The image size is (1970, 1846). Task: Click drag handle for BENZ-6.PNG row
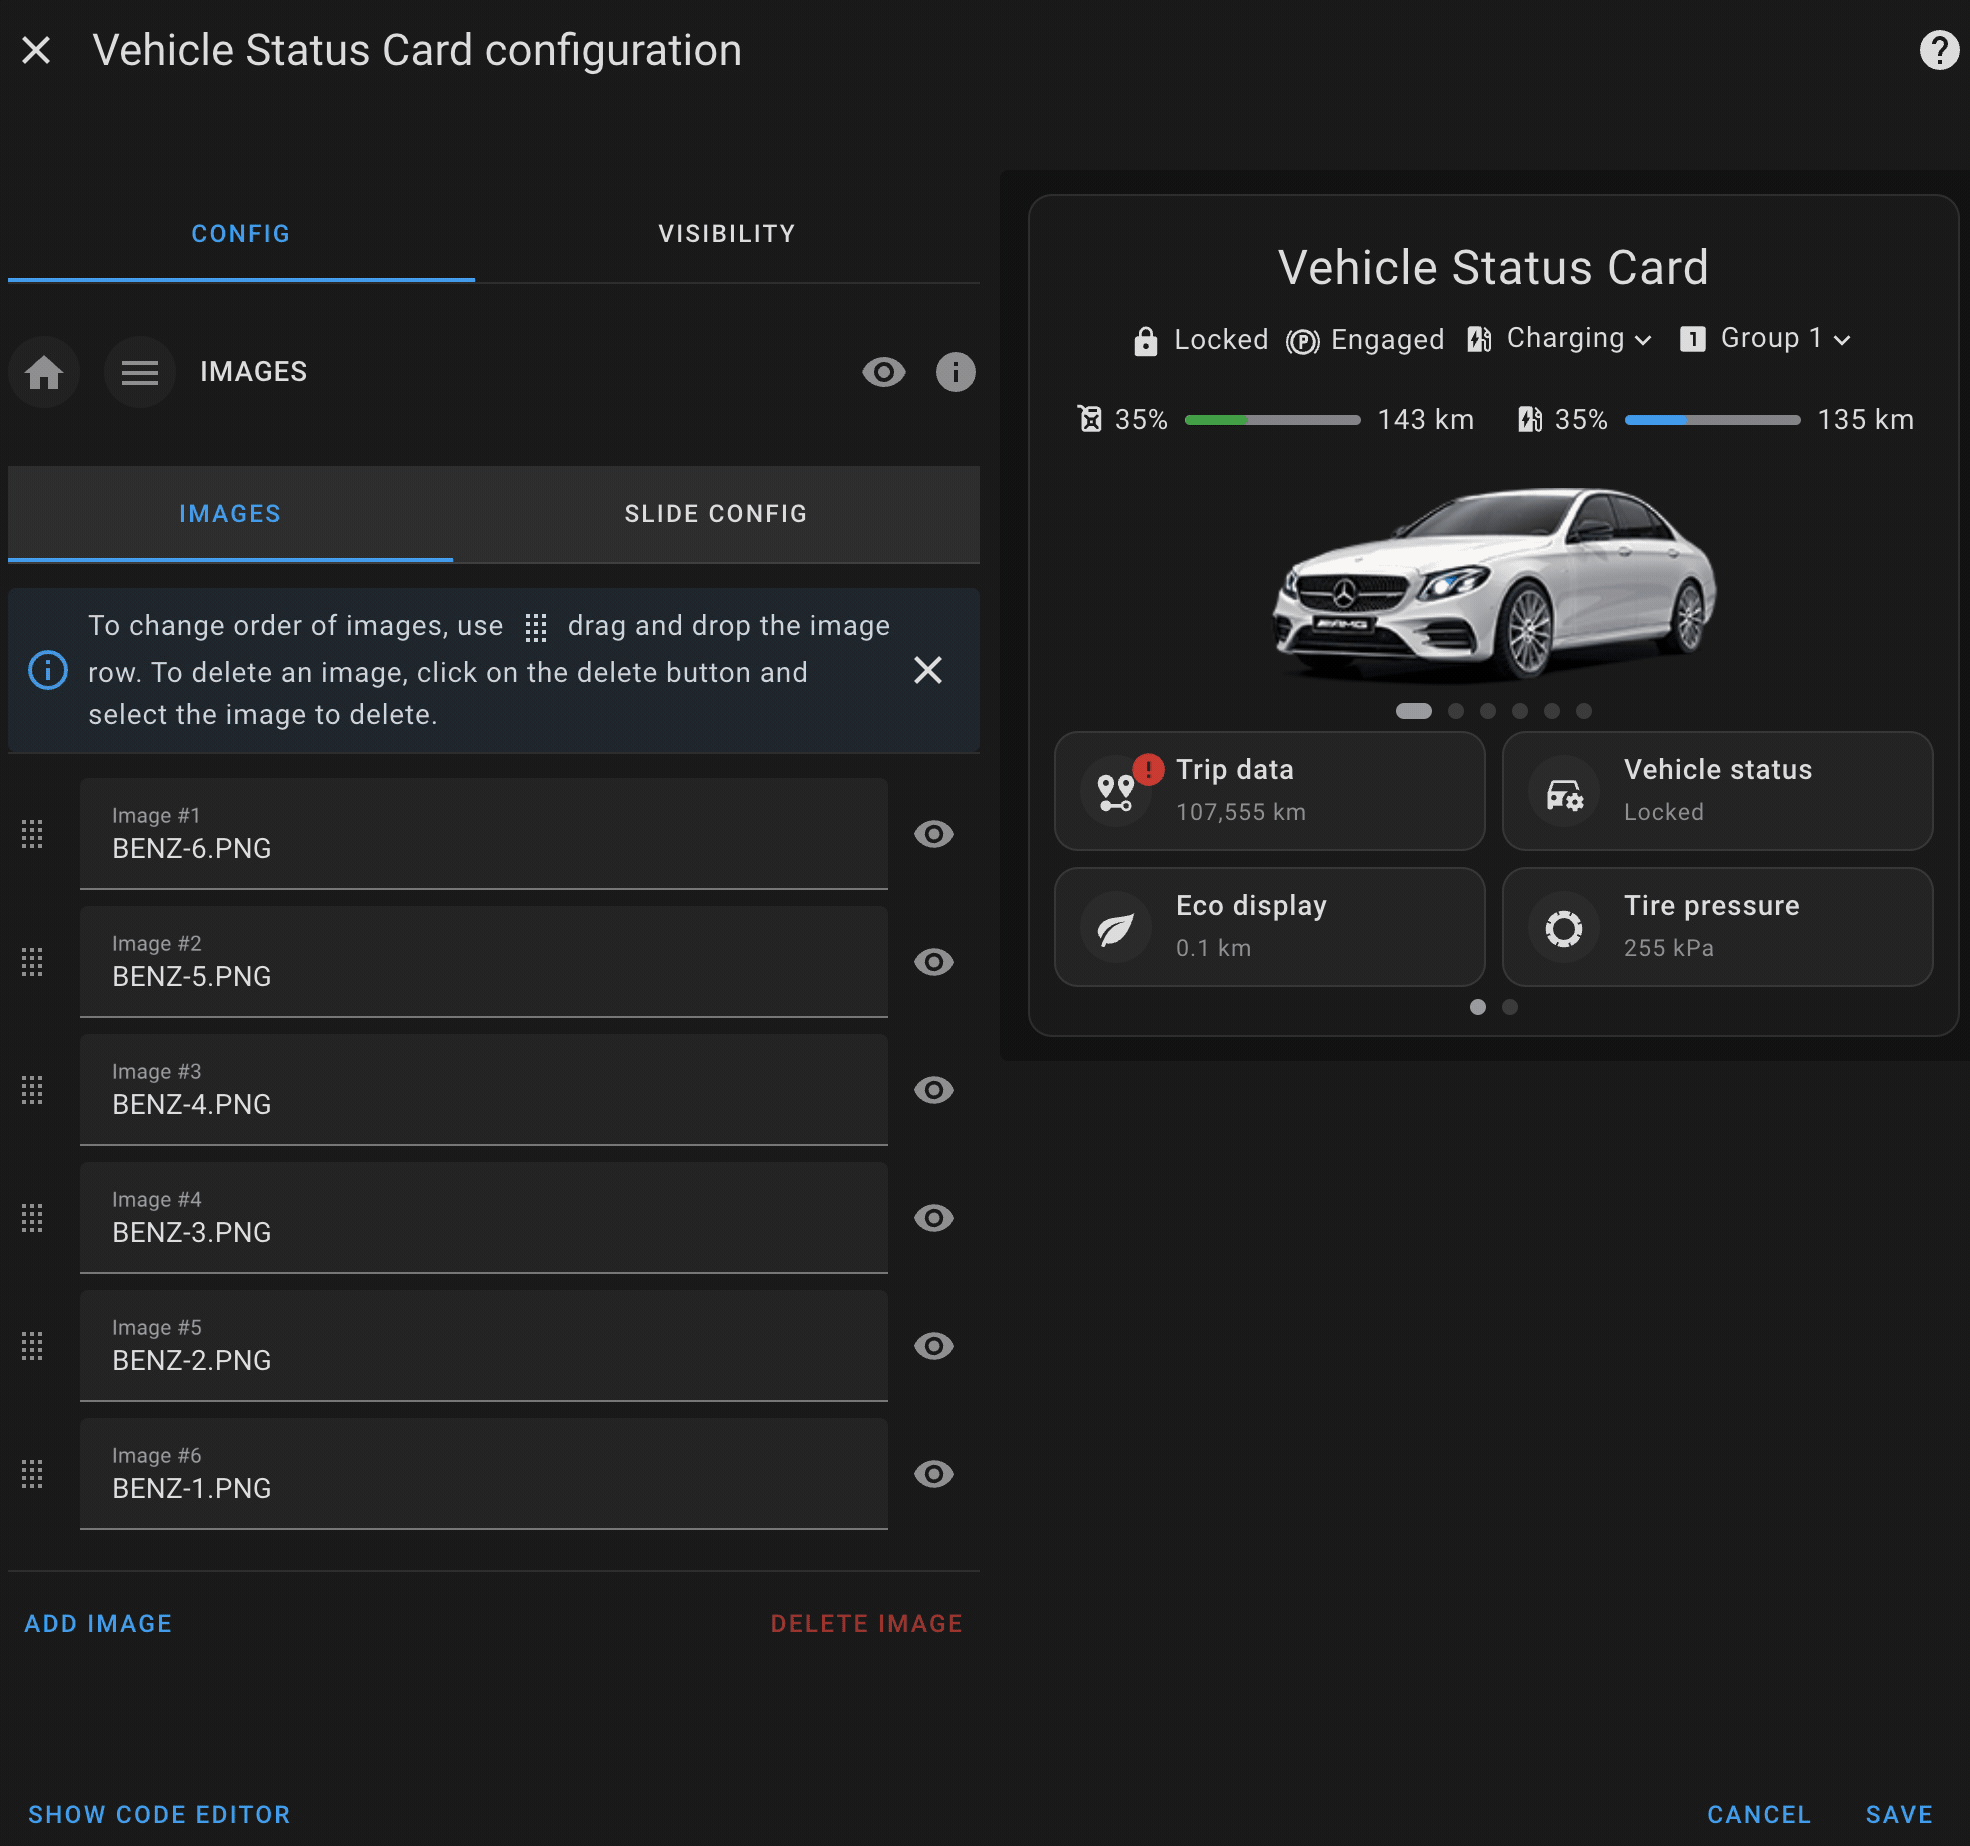pos(32,834)
